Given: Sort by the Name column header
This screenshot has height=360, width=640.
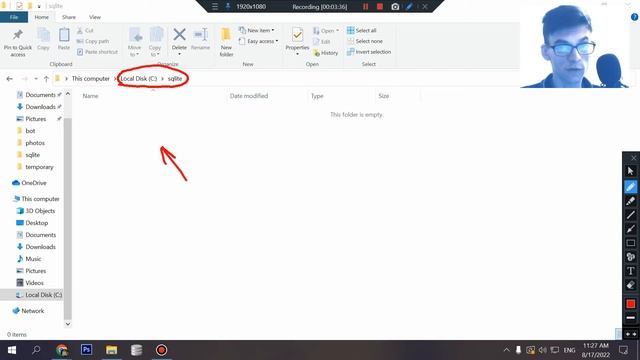Looking at the screenshot, I should 90,96.
